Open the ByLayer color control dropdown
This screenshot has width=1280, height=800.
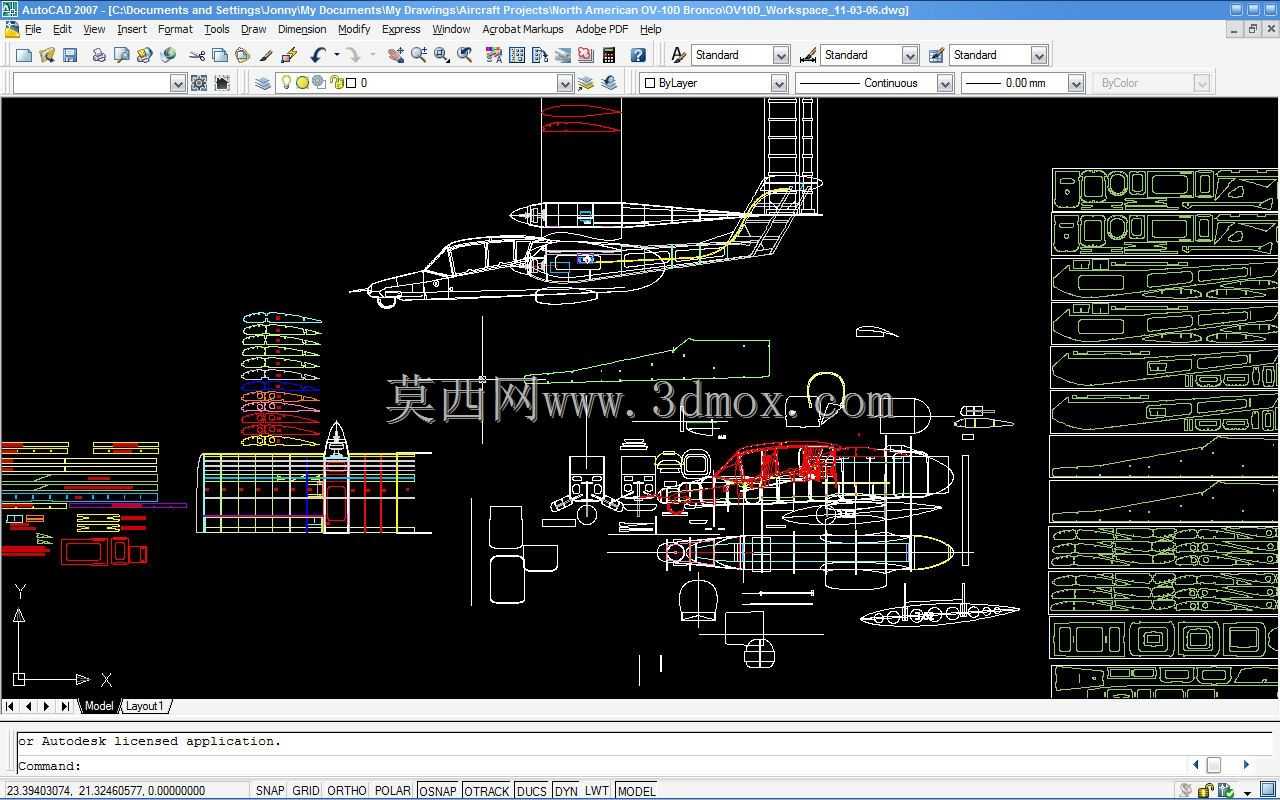click(x=779, y=83)
